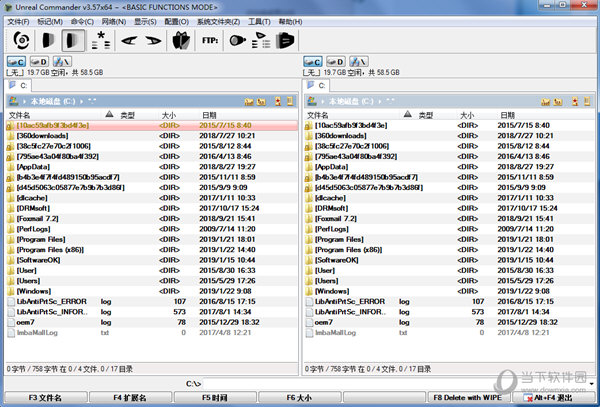Open the [Program Files] folder in left panel

coord(41,239)
